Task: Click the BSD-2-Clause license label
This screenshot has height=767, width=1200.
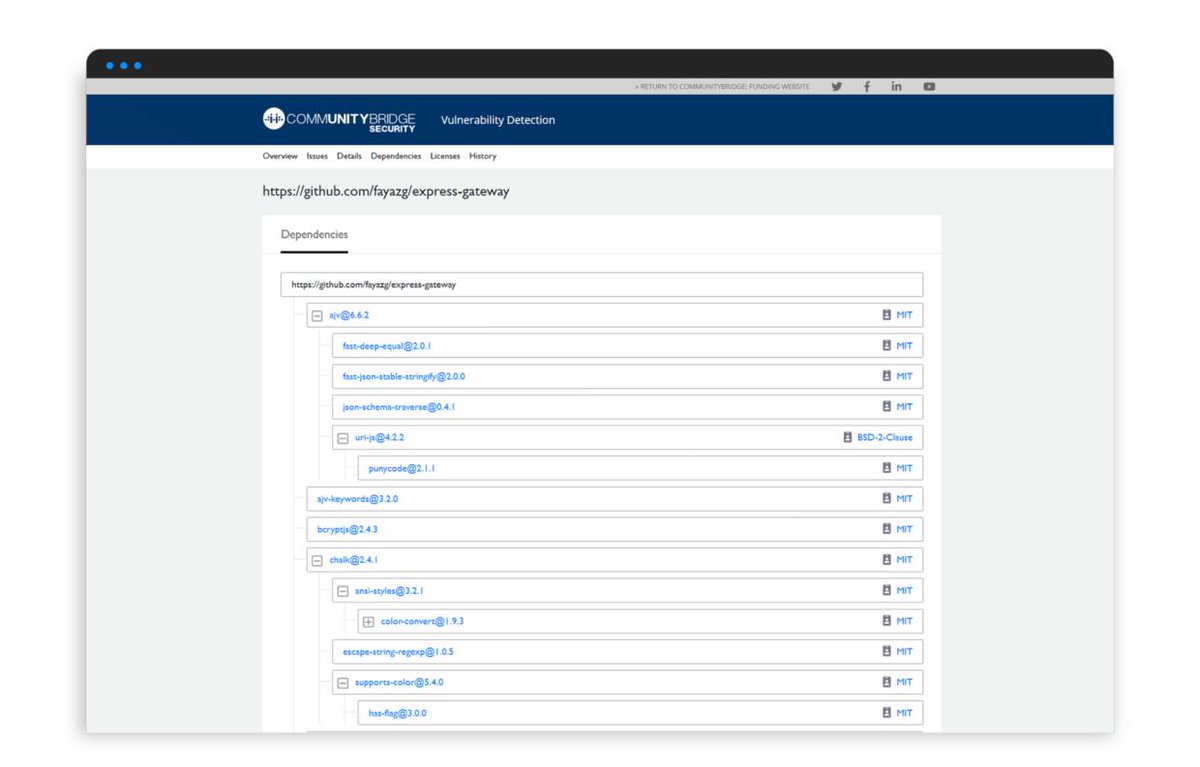Action: pyautogui.click(x=885, y=437)
